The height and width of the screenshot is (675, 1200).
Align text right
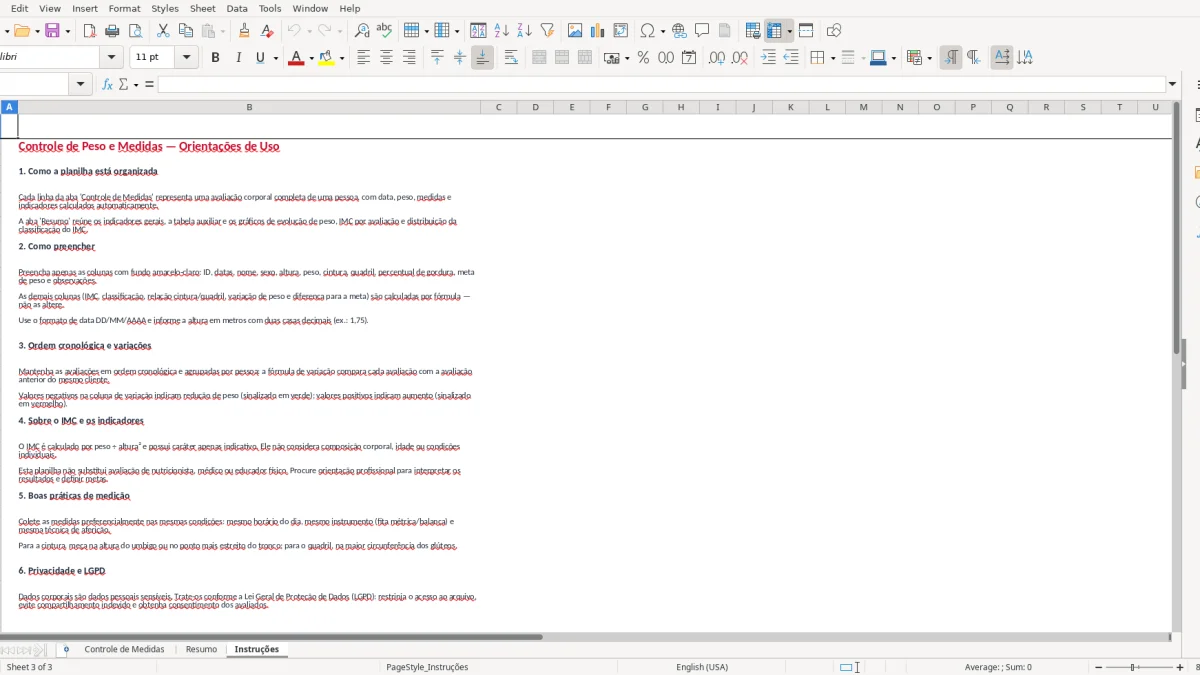pos(409,58)
